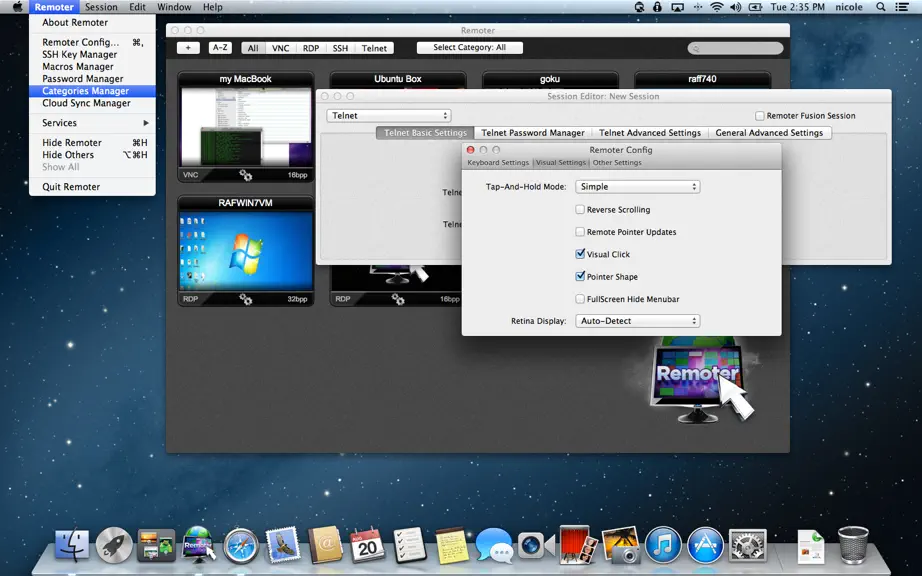Open Remoter Config menu item
This screenshot has height=576, width=922.
point(92,42)
